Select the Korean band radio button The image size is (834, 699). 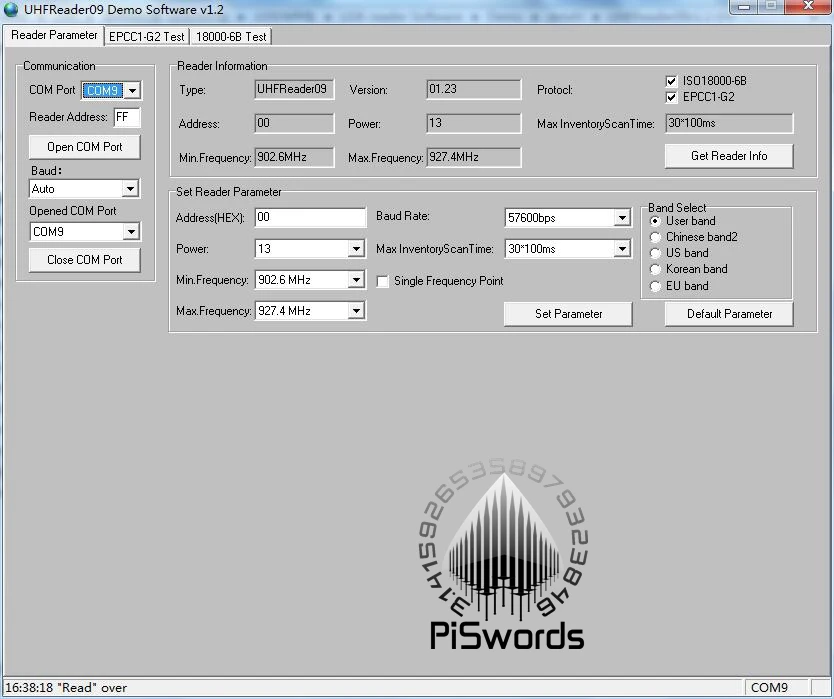click(x=655, y=269)
